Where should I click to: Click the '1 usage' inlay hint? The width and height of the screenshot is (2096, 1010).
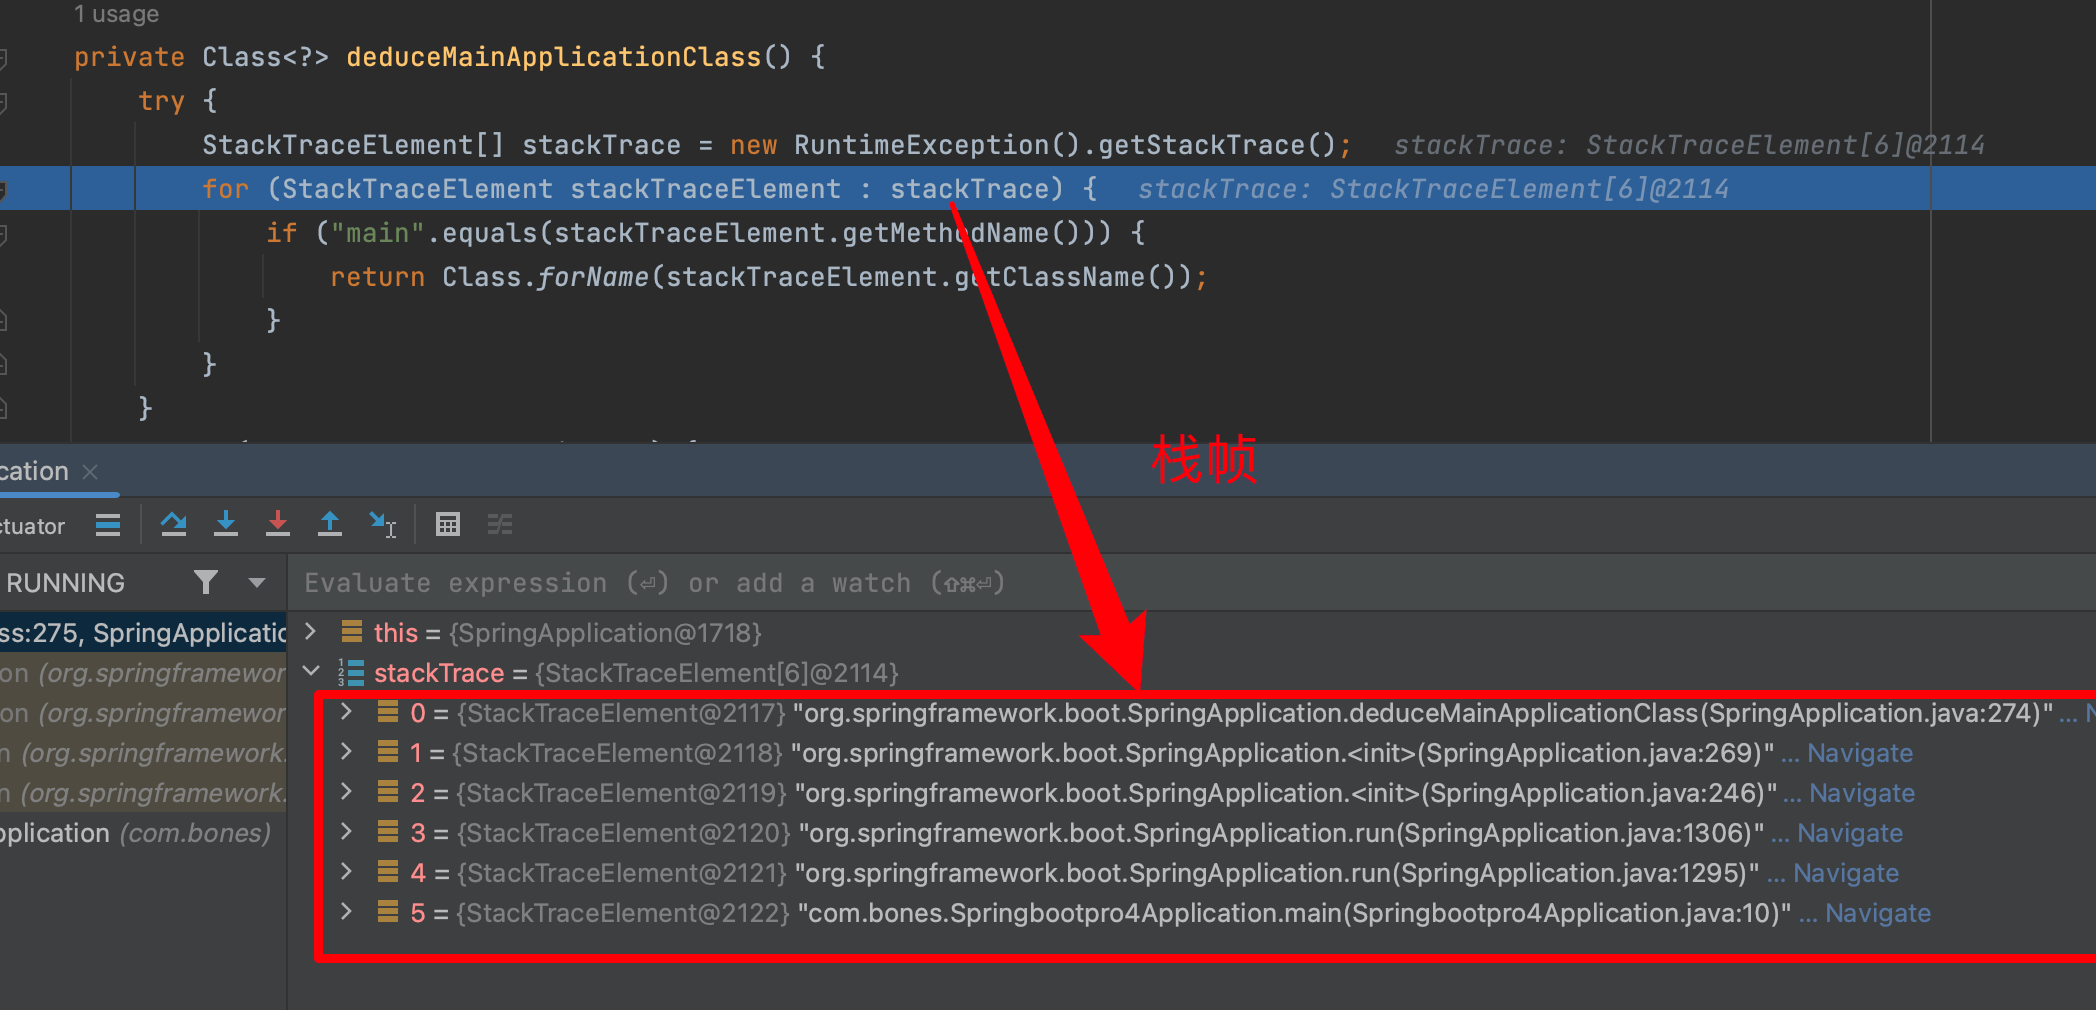[x=116, y=14]
